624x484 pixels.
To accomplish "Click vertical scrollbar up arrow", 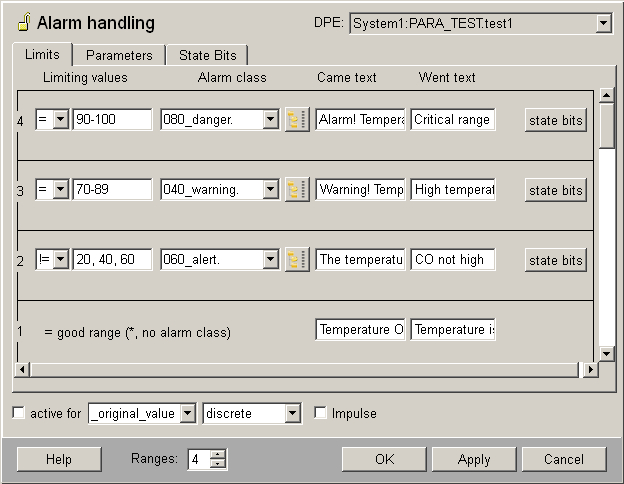I will (606, 95).
